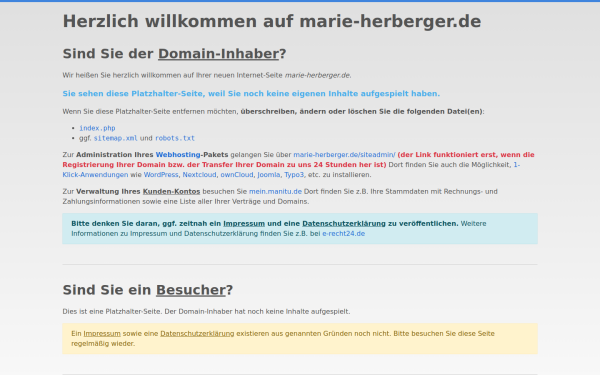Click the WordPress link
The image size is (600, 375).
point(161,174)
